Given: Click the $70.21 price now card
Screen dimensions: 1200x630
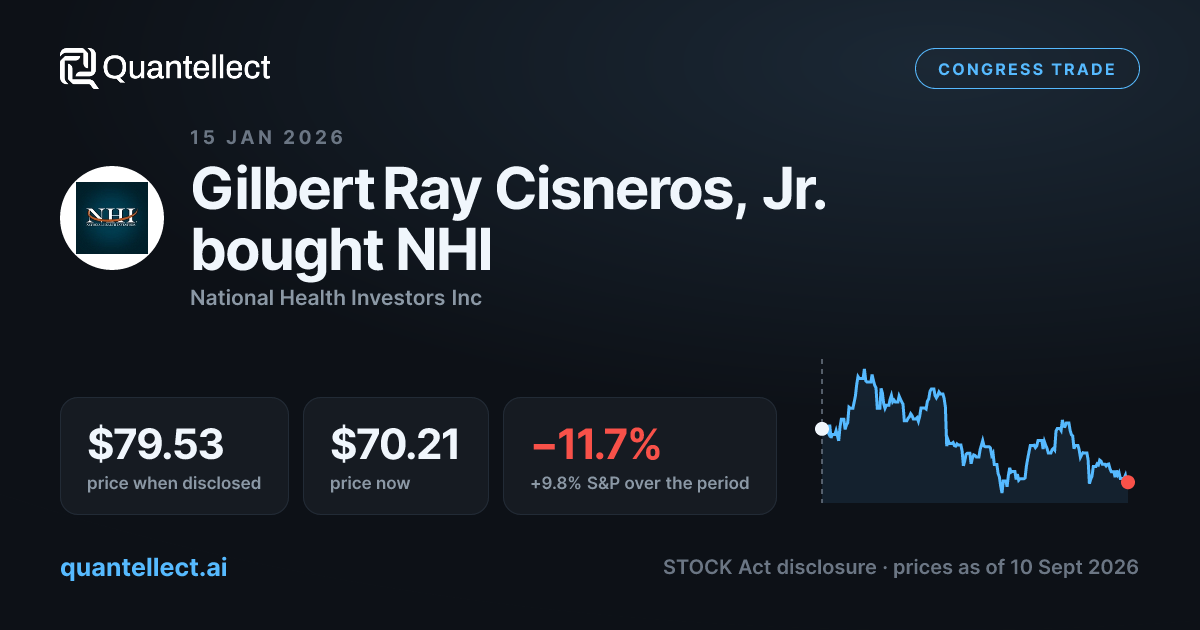Looking at the screenshot, I should click(396, 456).
